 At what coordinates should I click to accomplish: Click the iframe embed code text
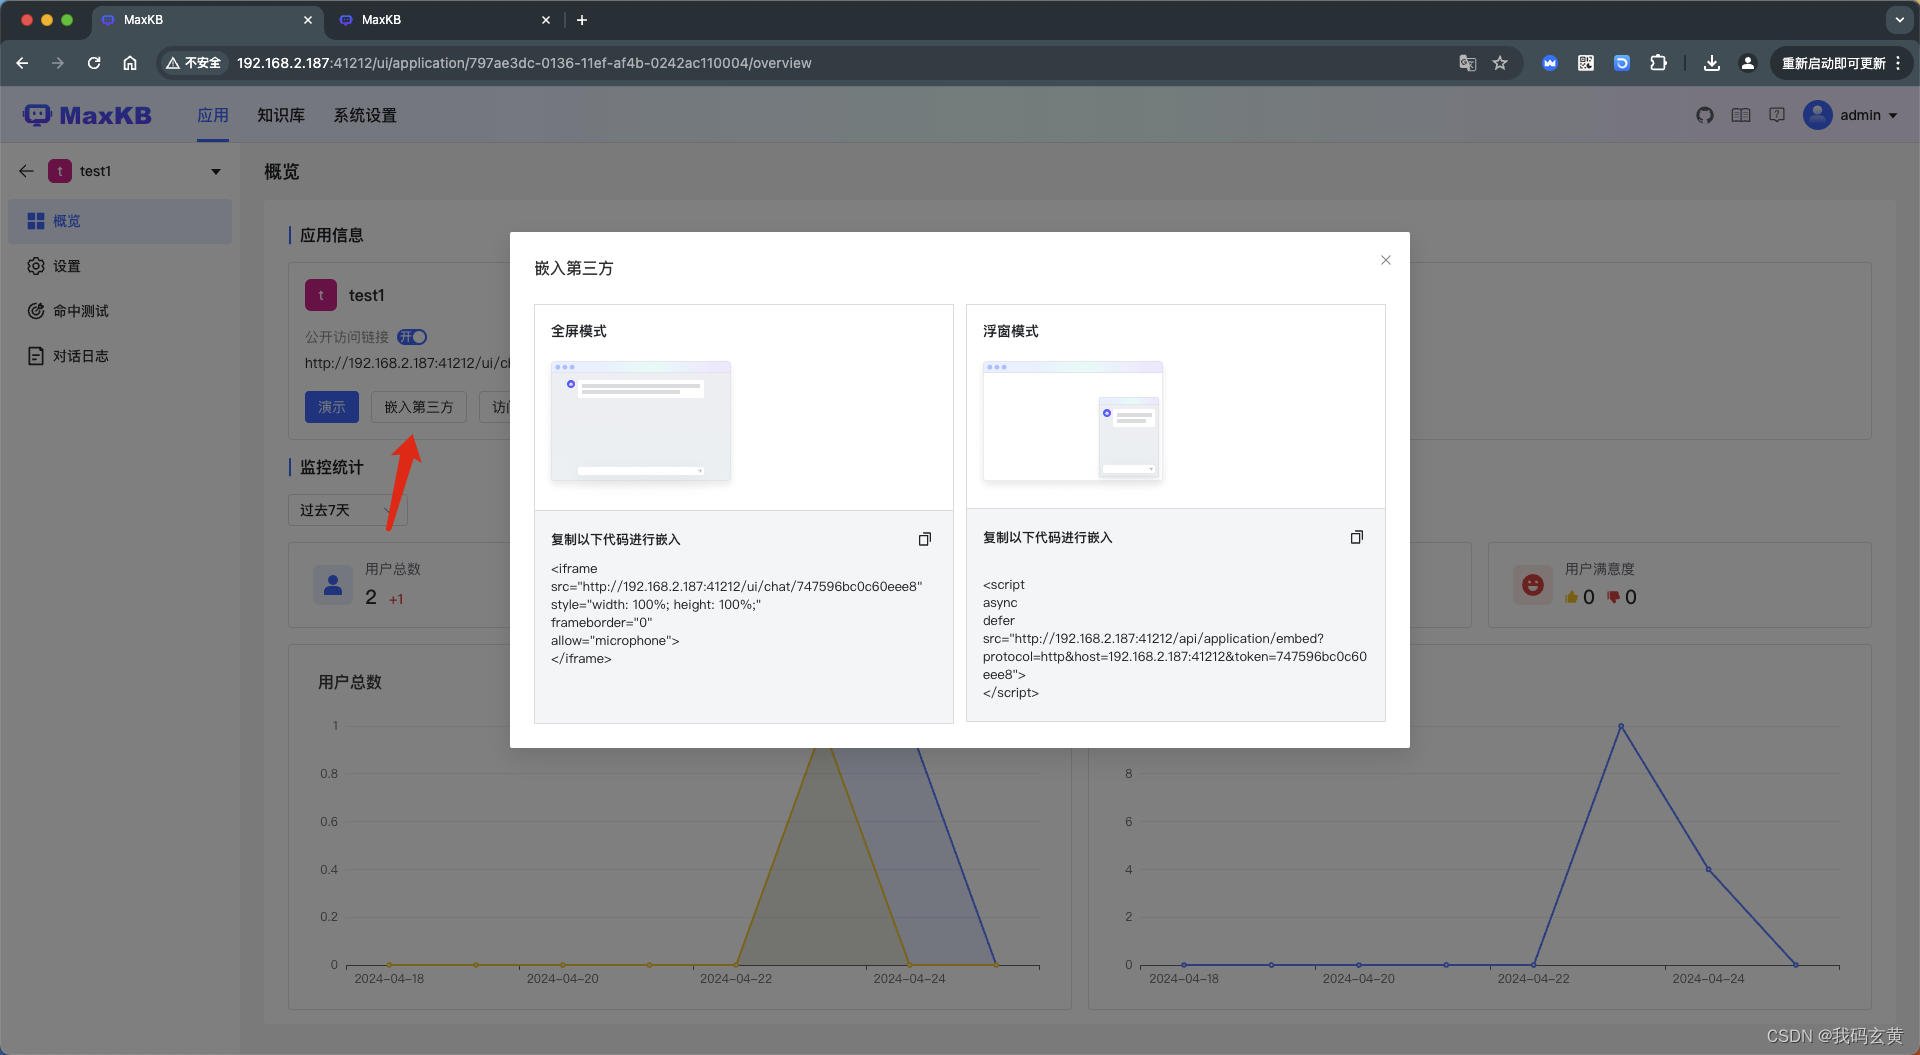click(x=736, y=613)
